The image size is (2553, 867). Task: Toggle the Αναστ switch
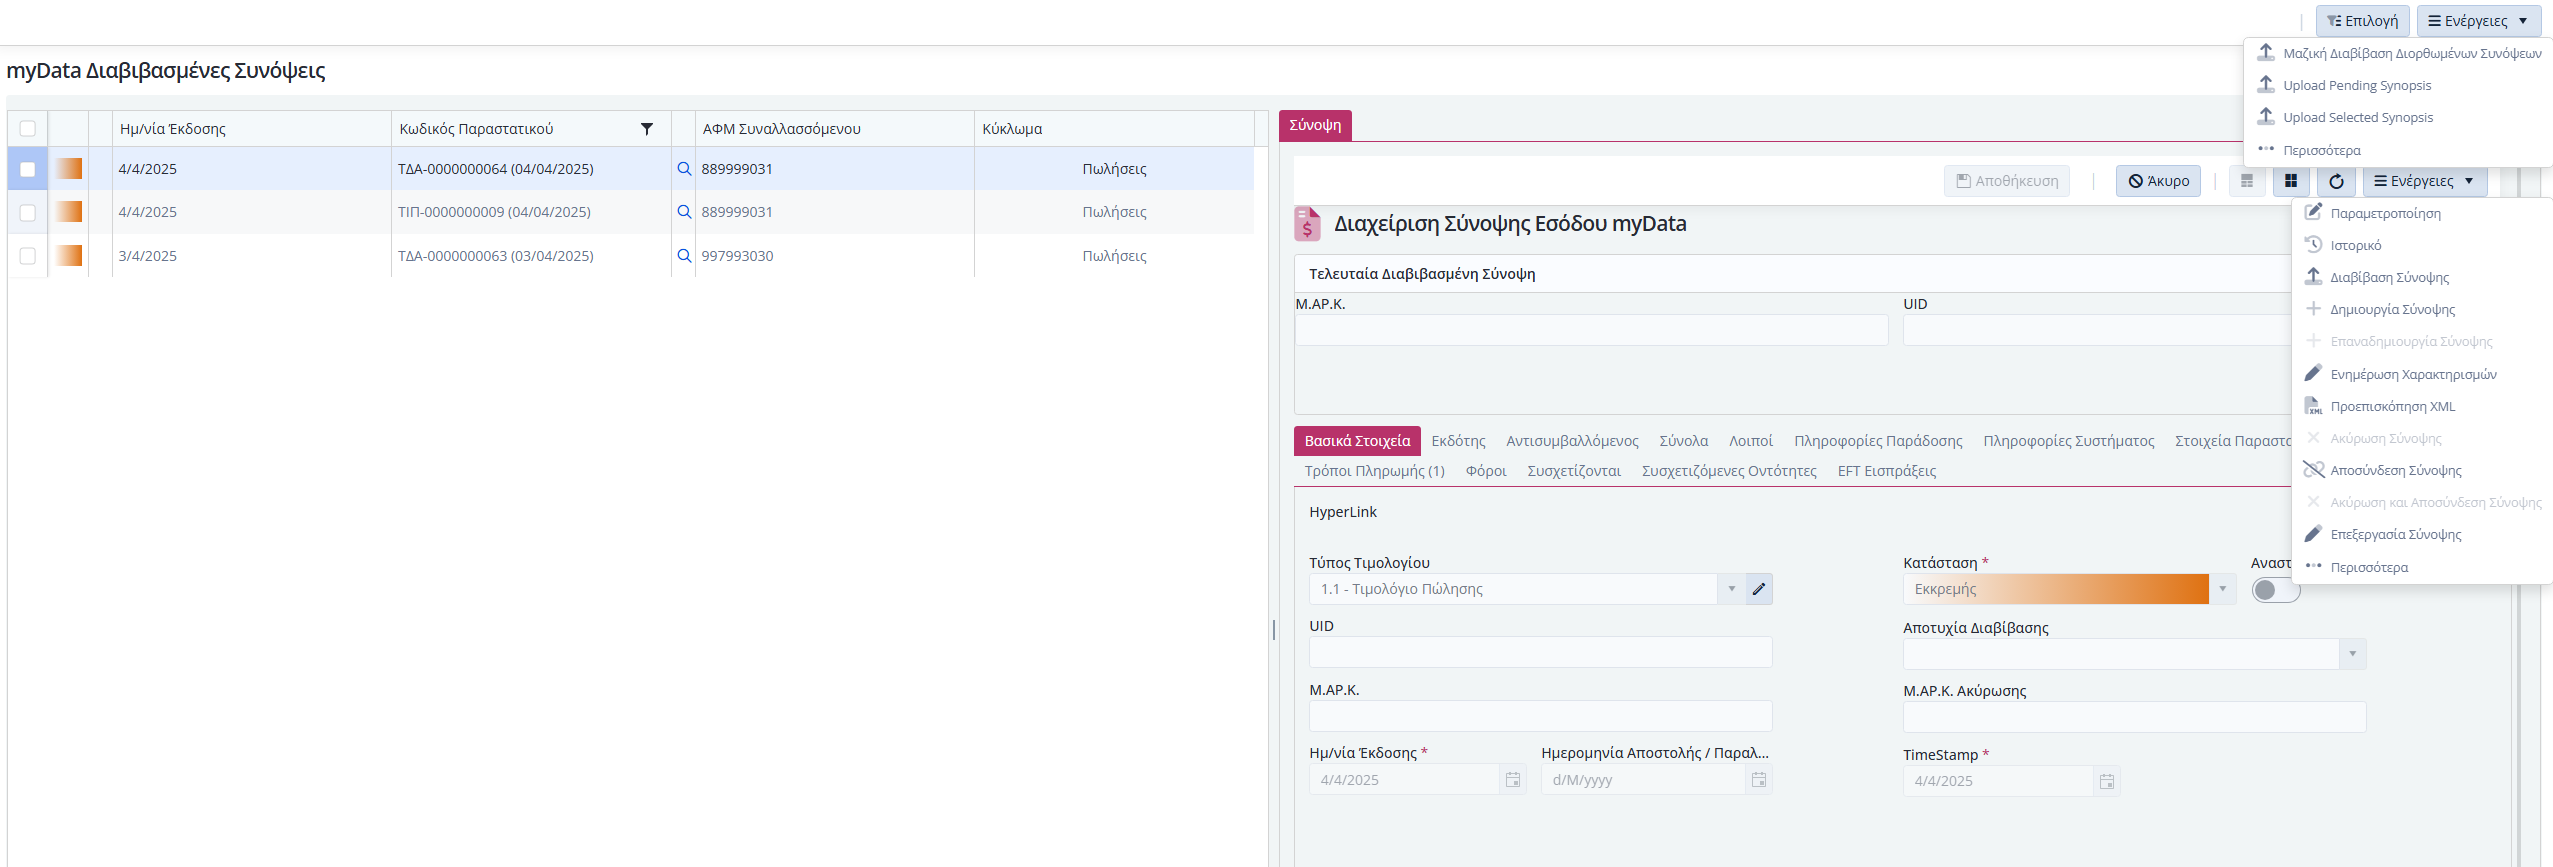coord(2275,590)
